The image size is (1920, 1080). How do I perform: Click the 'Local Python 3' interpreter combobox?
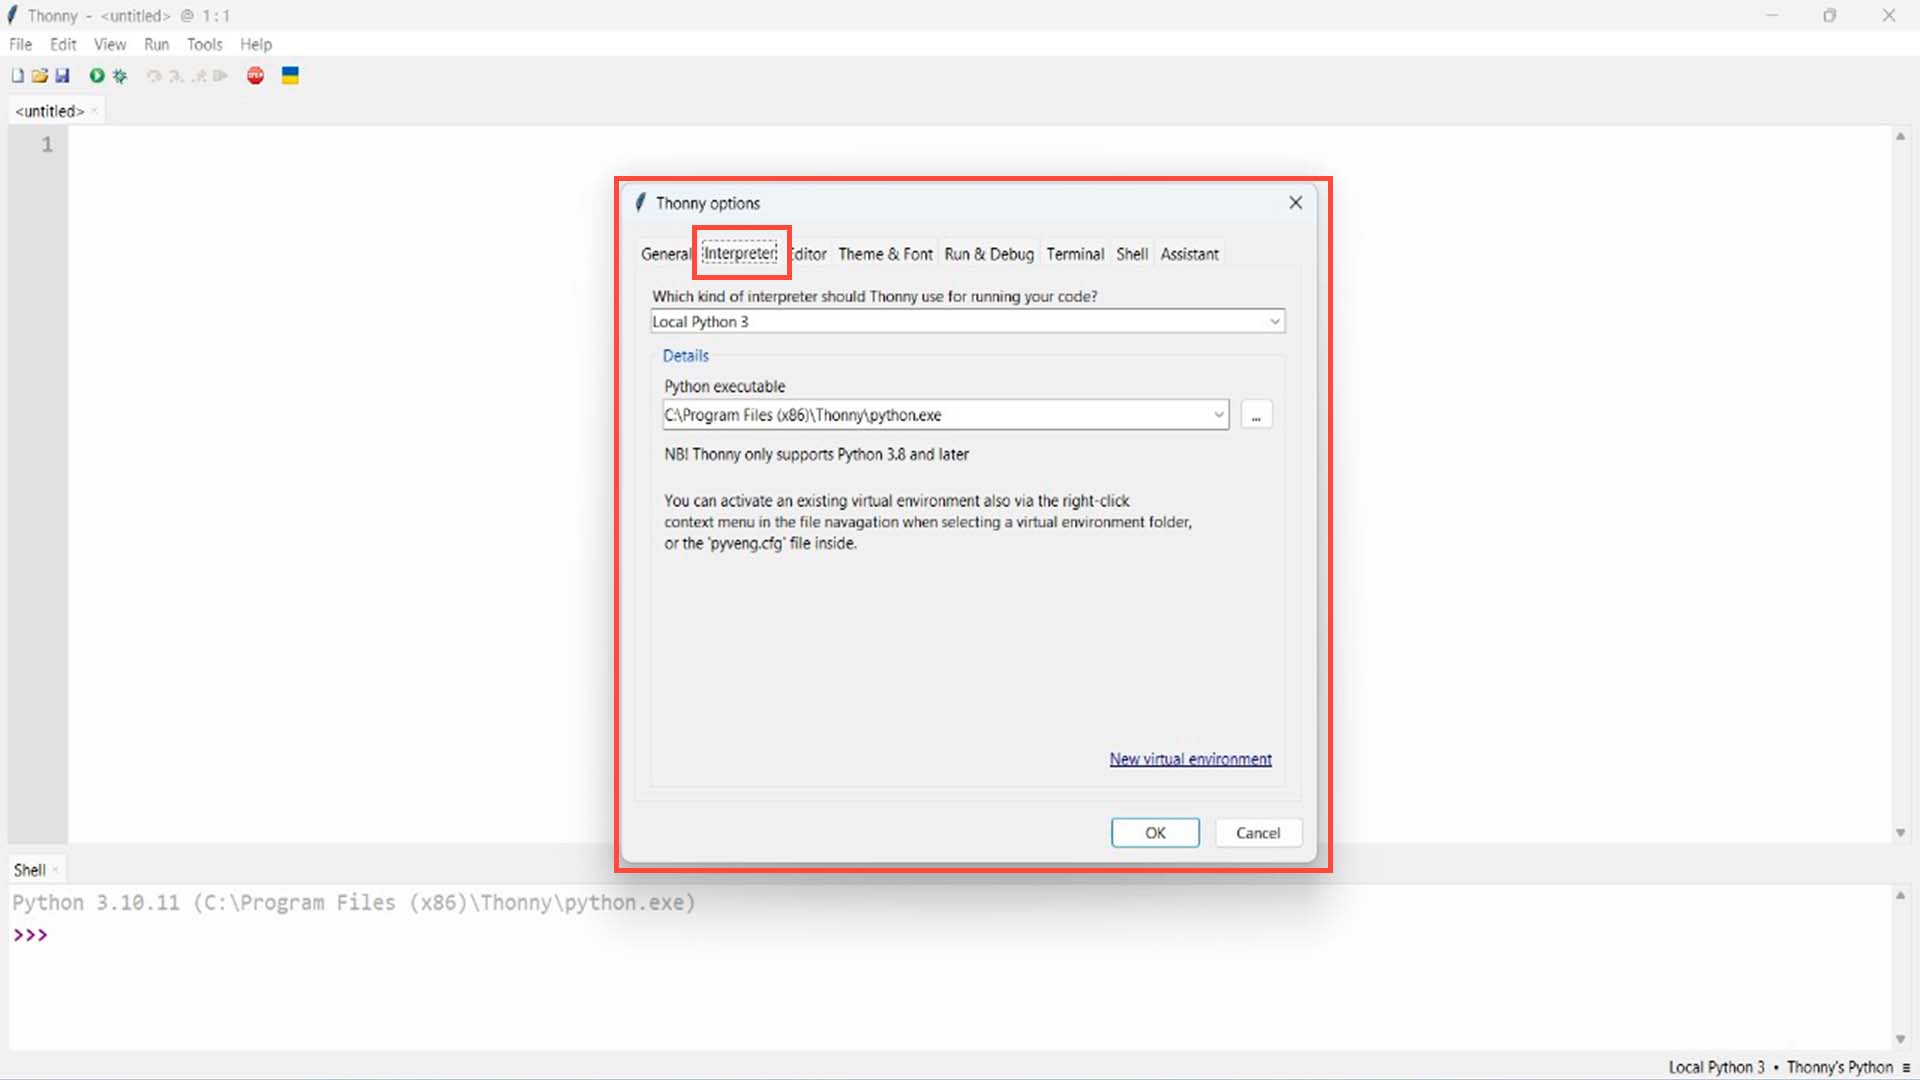[x=967, y=321]
